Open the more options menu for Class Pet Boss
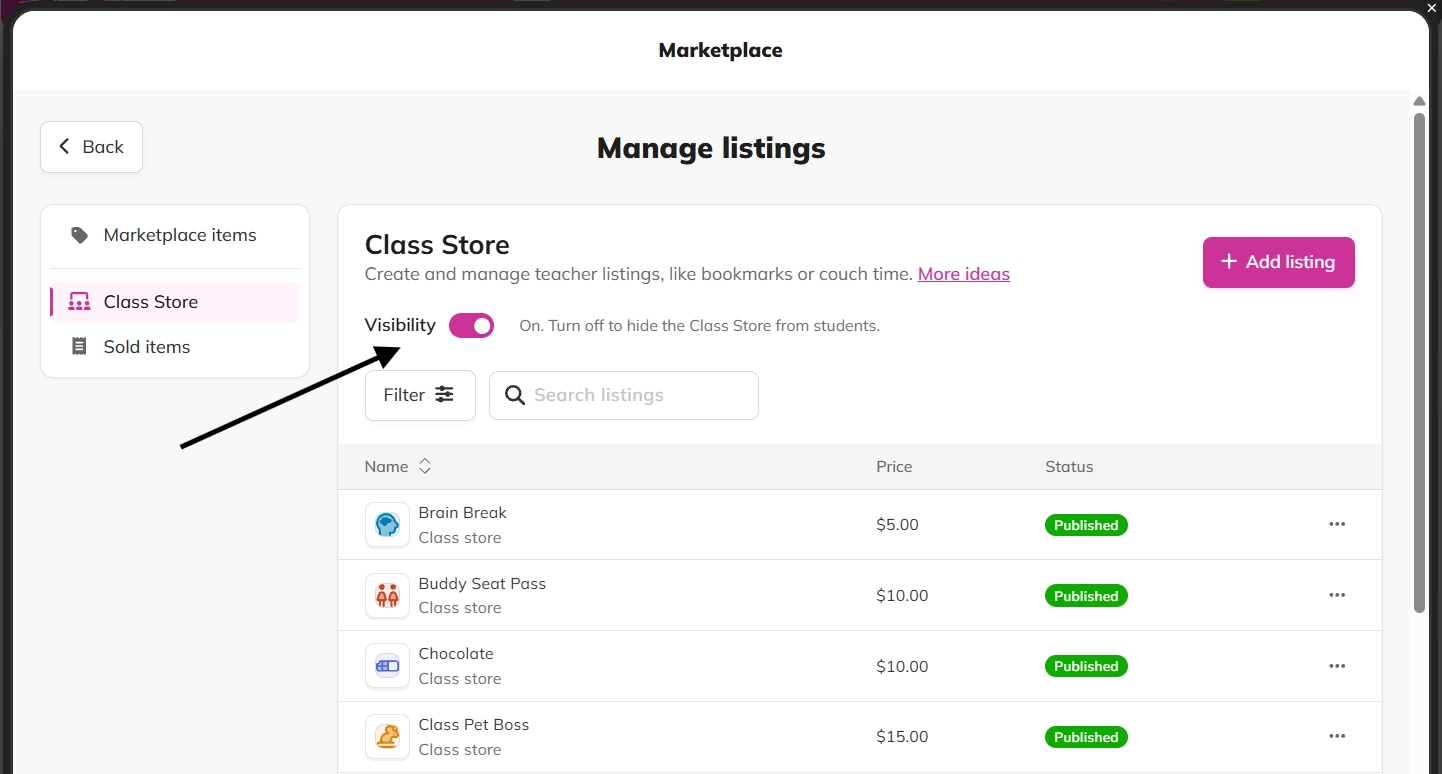 tap(1337, 737)
